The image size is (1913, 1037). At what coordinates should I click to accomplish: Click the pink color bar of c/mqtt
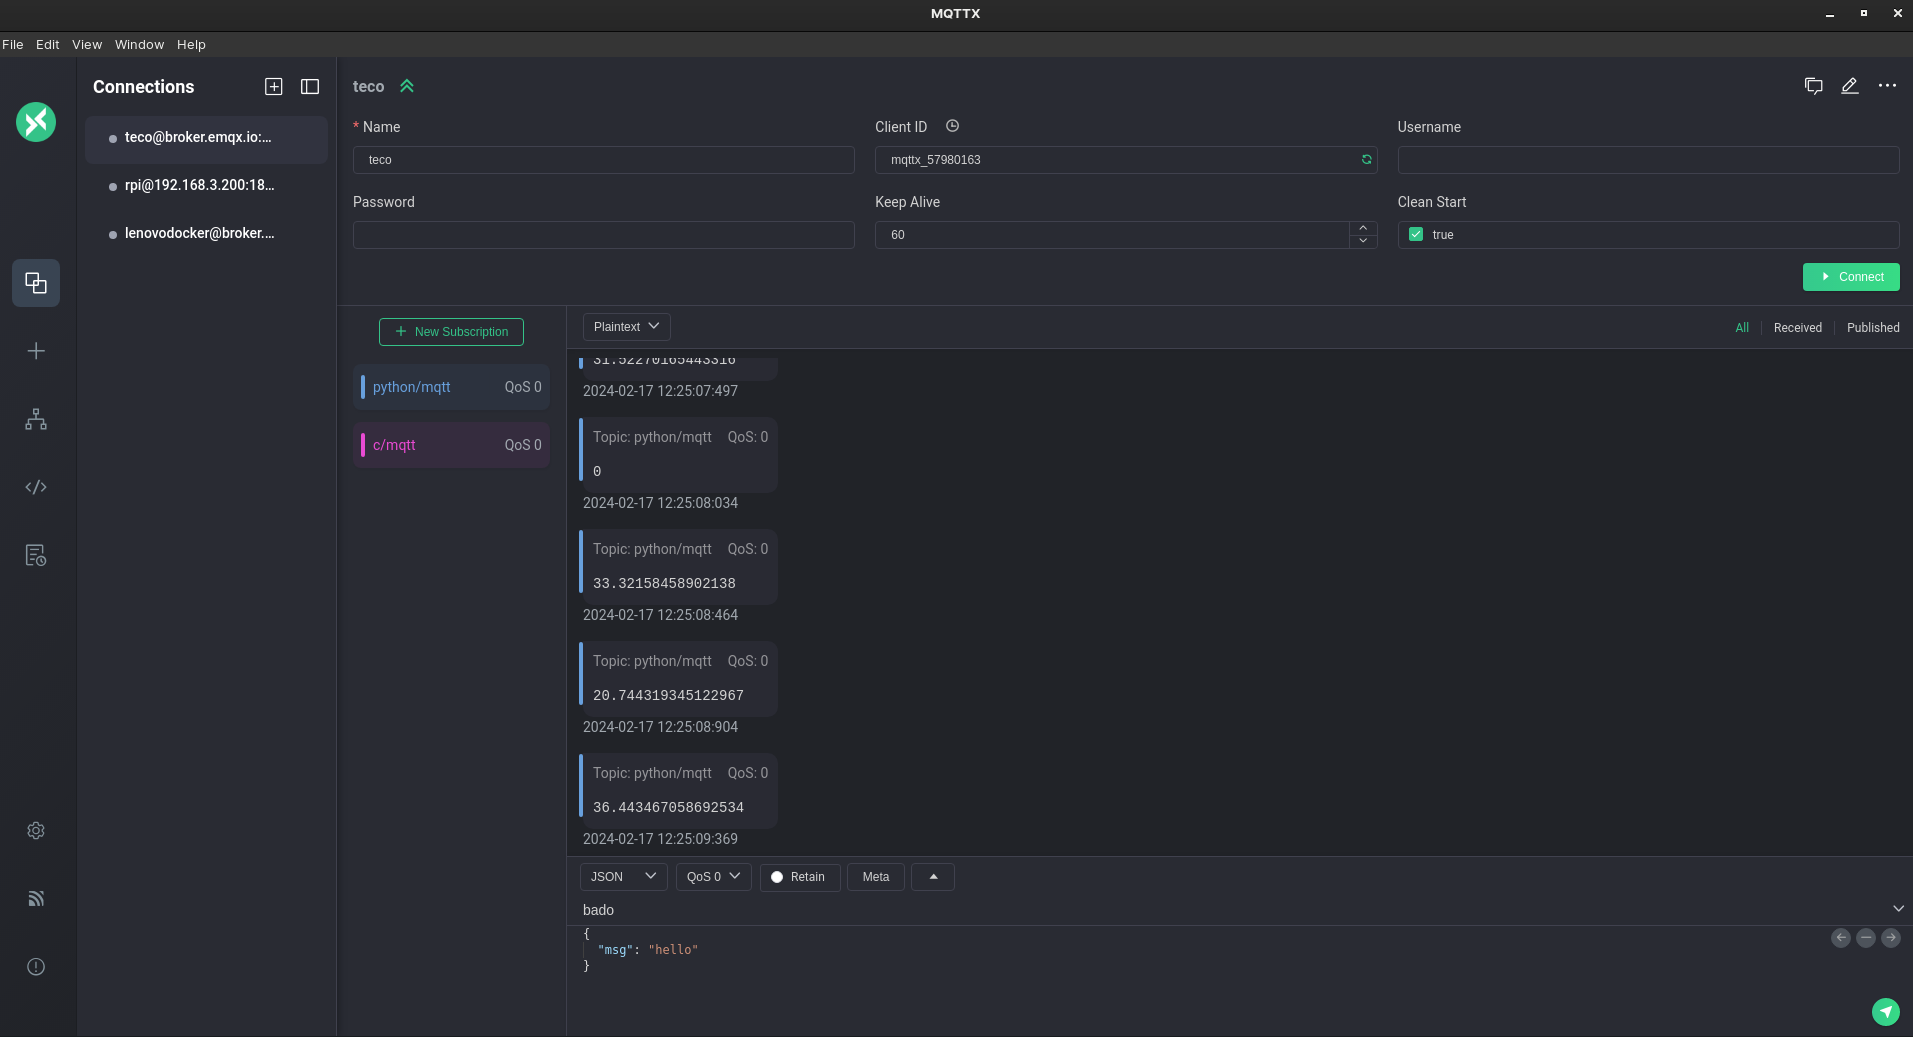[363, 445]
